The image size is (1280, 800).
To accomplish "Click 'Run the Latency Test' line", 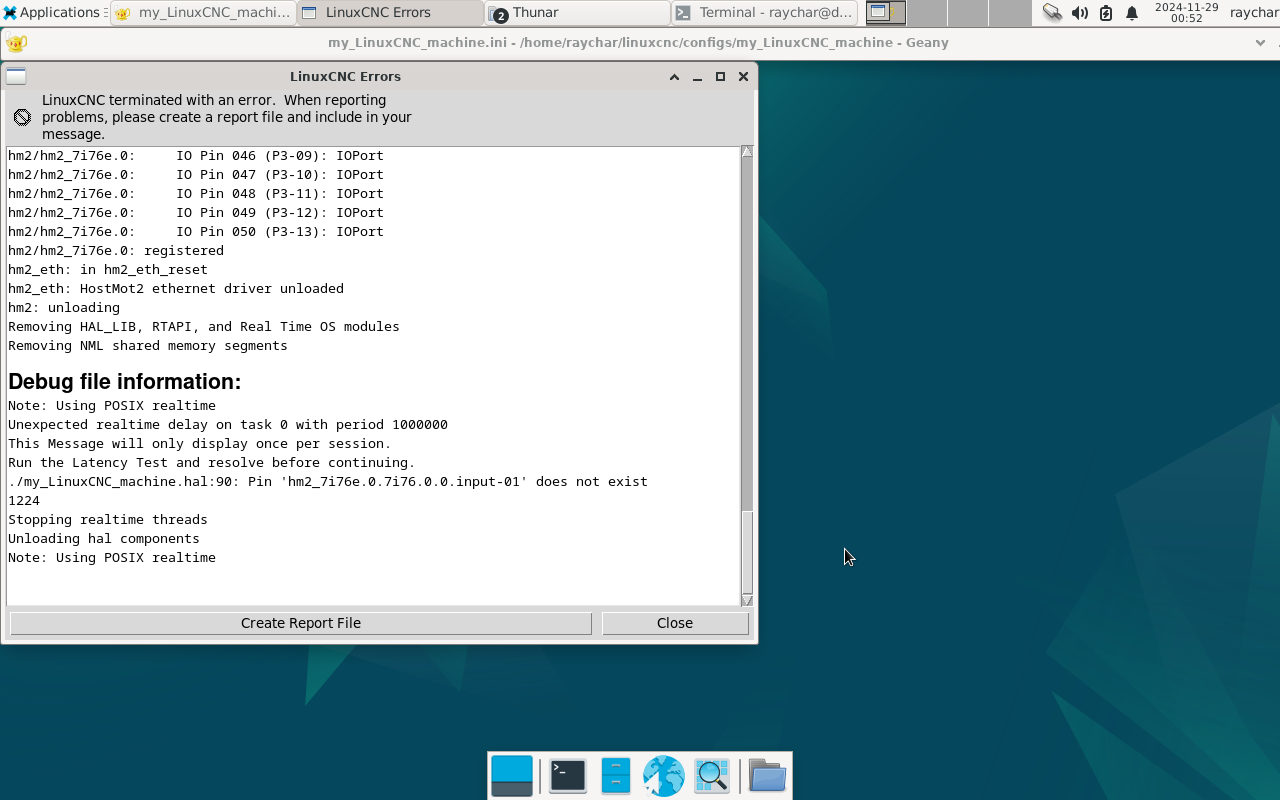I will click(x=211, y=463).
